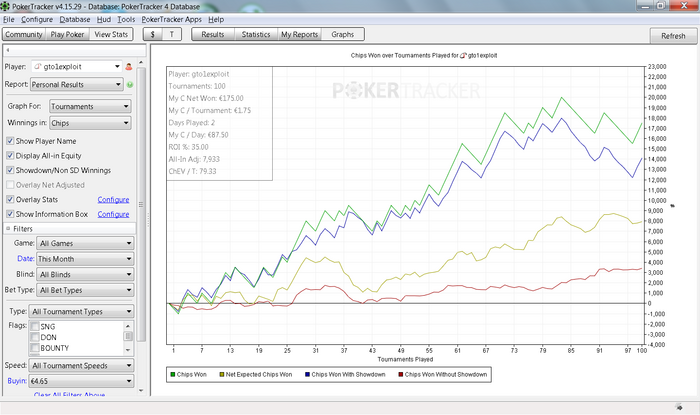The image size is (700, 415).
Task: Open the Hud menu
Action: tap(104, 20)
